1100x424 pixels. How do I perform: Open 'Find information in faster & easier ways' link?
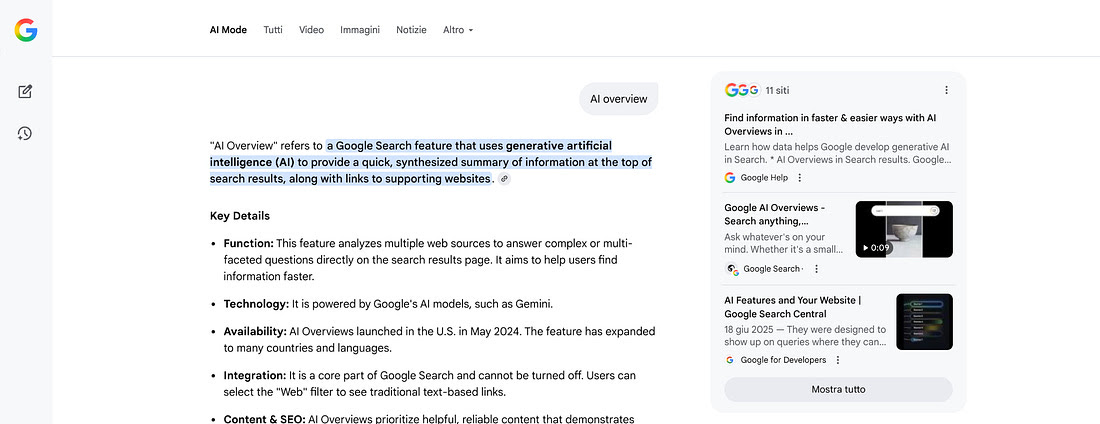pyautogui.click(x=830, y=124)
